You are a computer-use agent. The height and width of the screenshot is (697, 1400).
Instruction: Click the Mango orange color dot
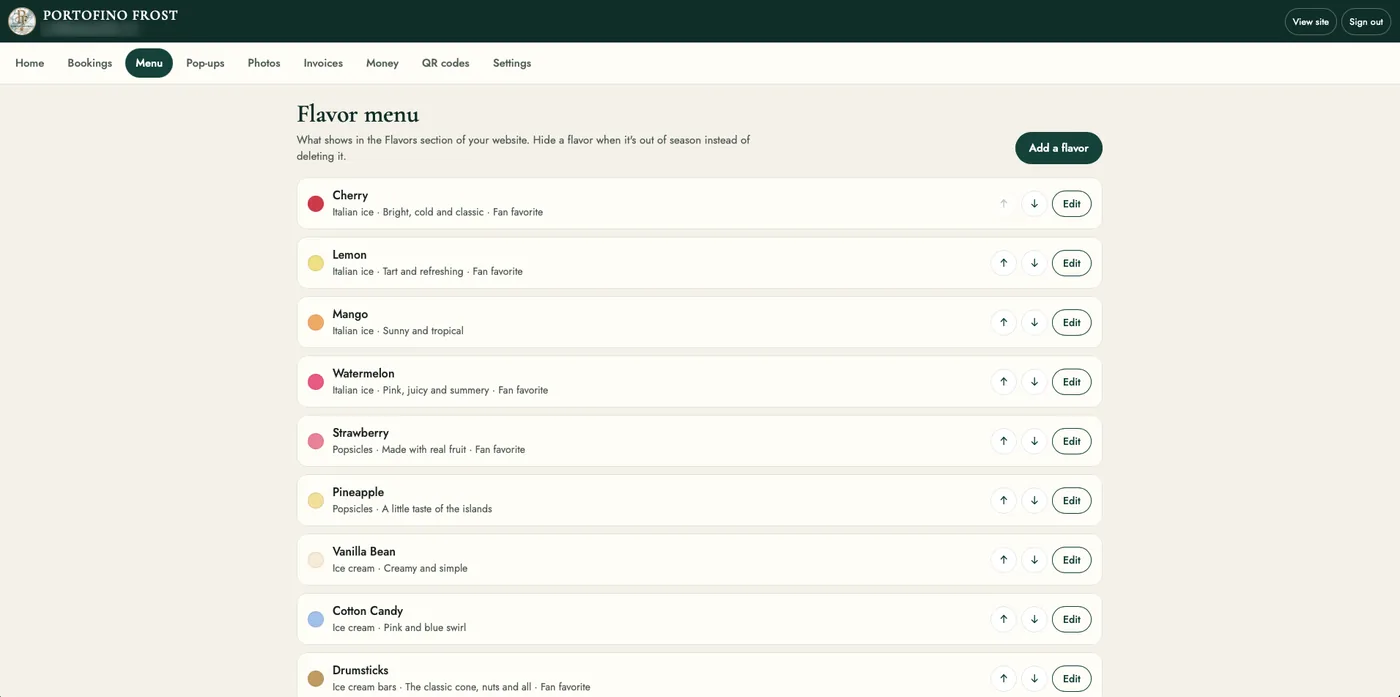[316, 322]
